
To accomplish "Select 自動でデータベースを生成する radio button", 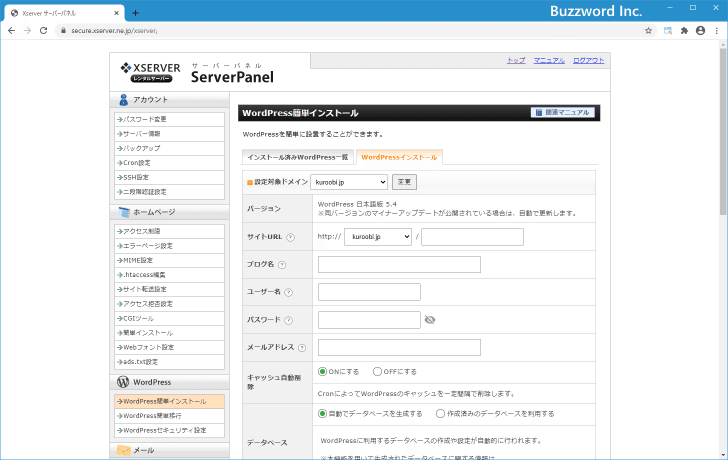I will point(322,413).
